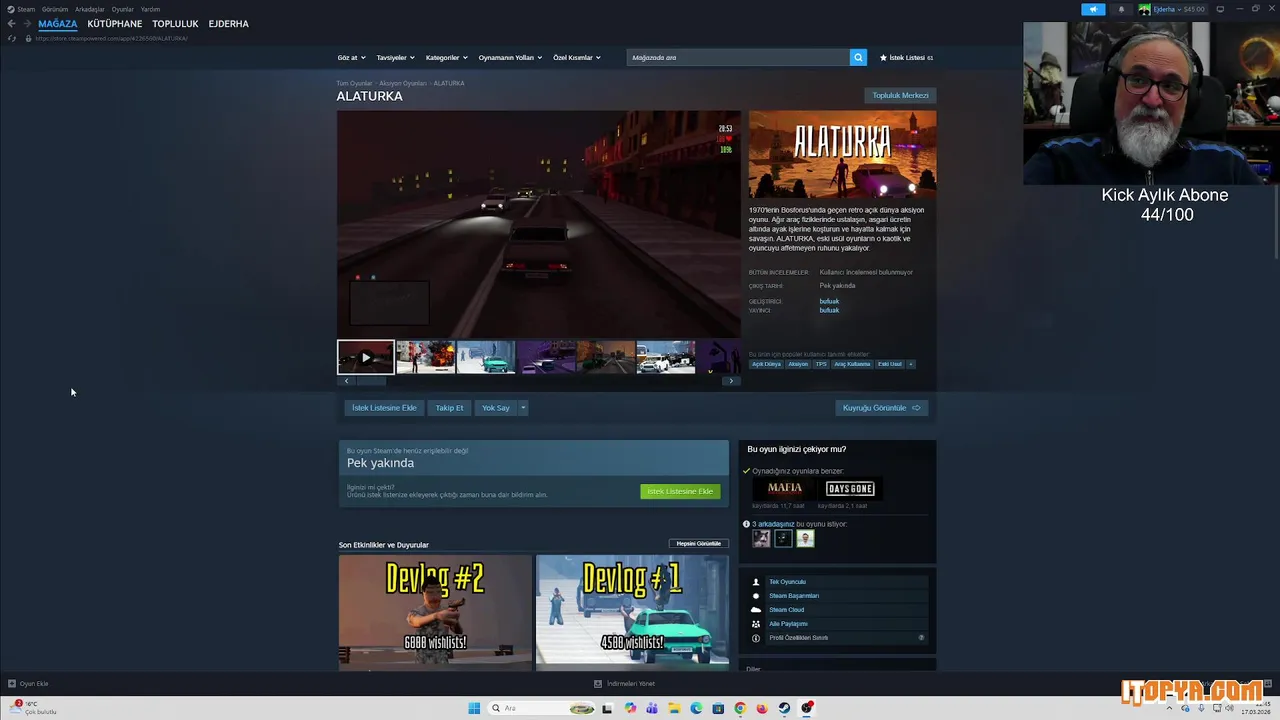Open the Yardım menu

coord(150,9)
